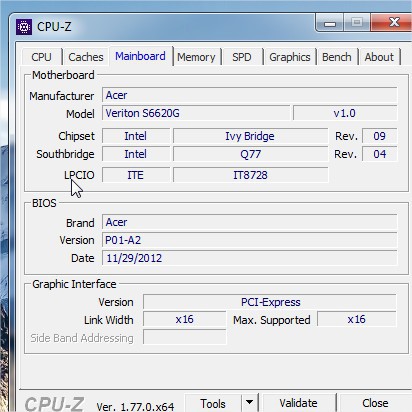Open the Caches tab
This screenshot has width=412, height=412.
[x=86, y=57]
